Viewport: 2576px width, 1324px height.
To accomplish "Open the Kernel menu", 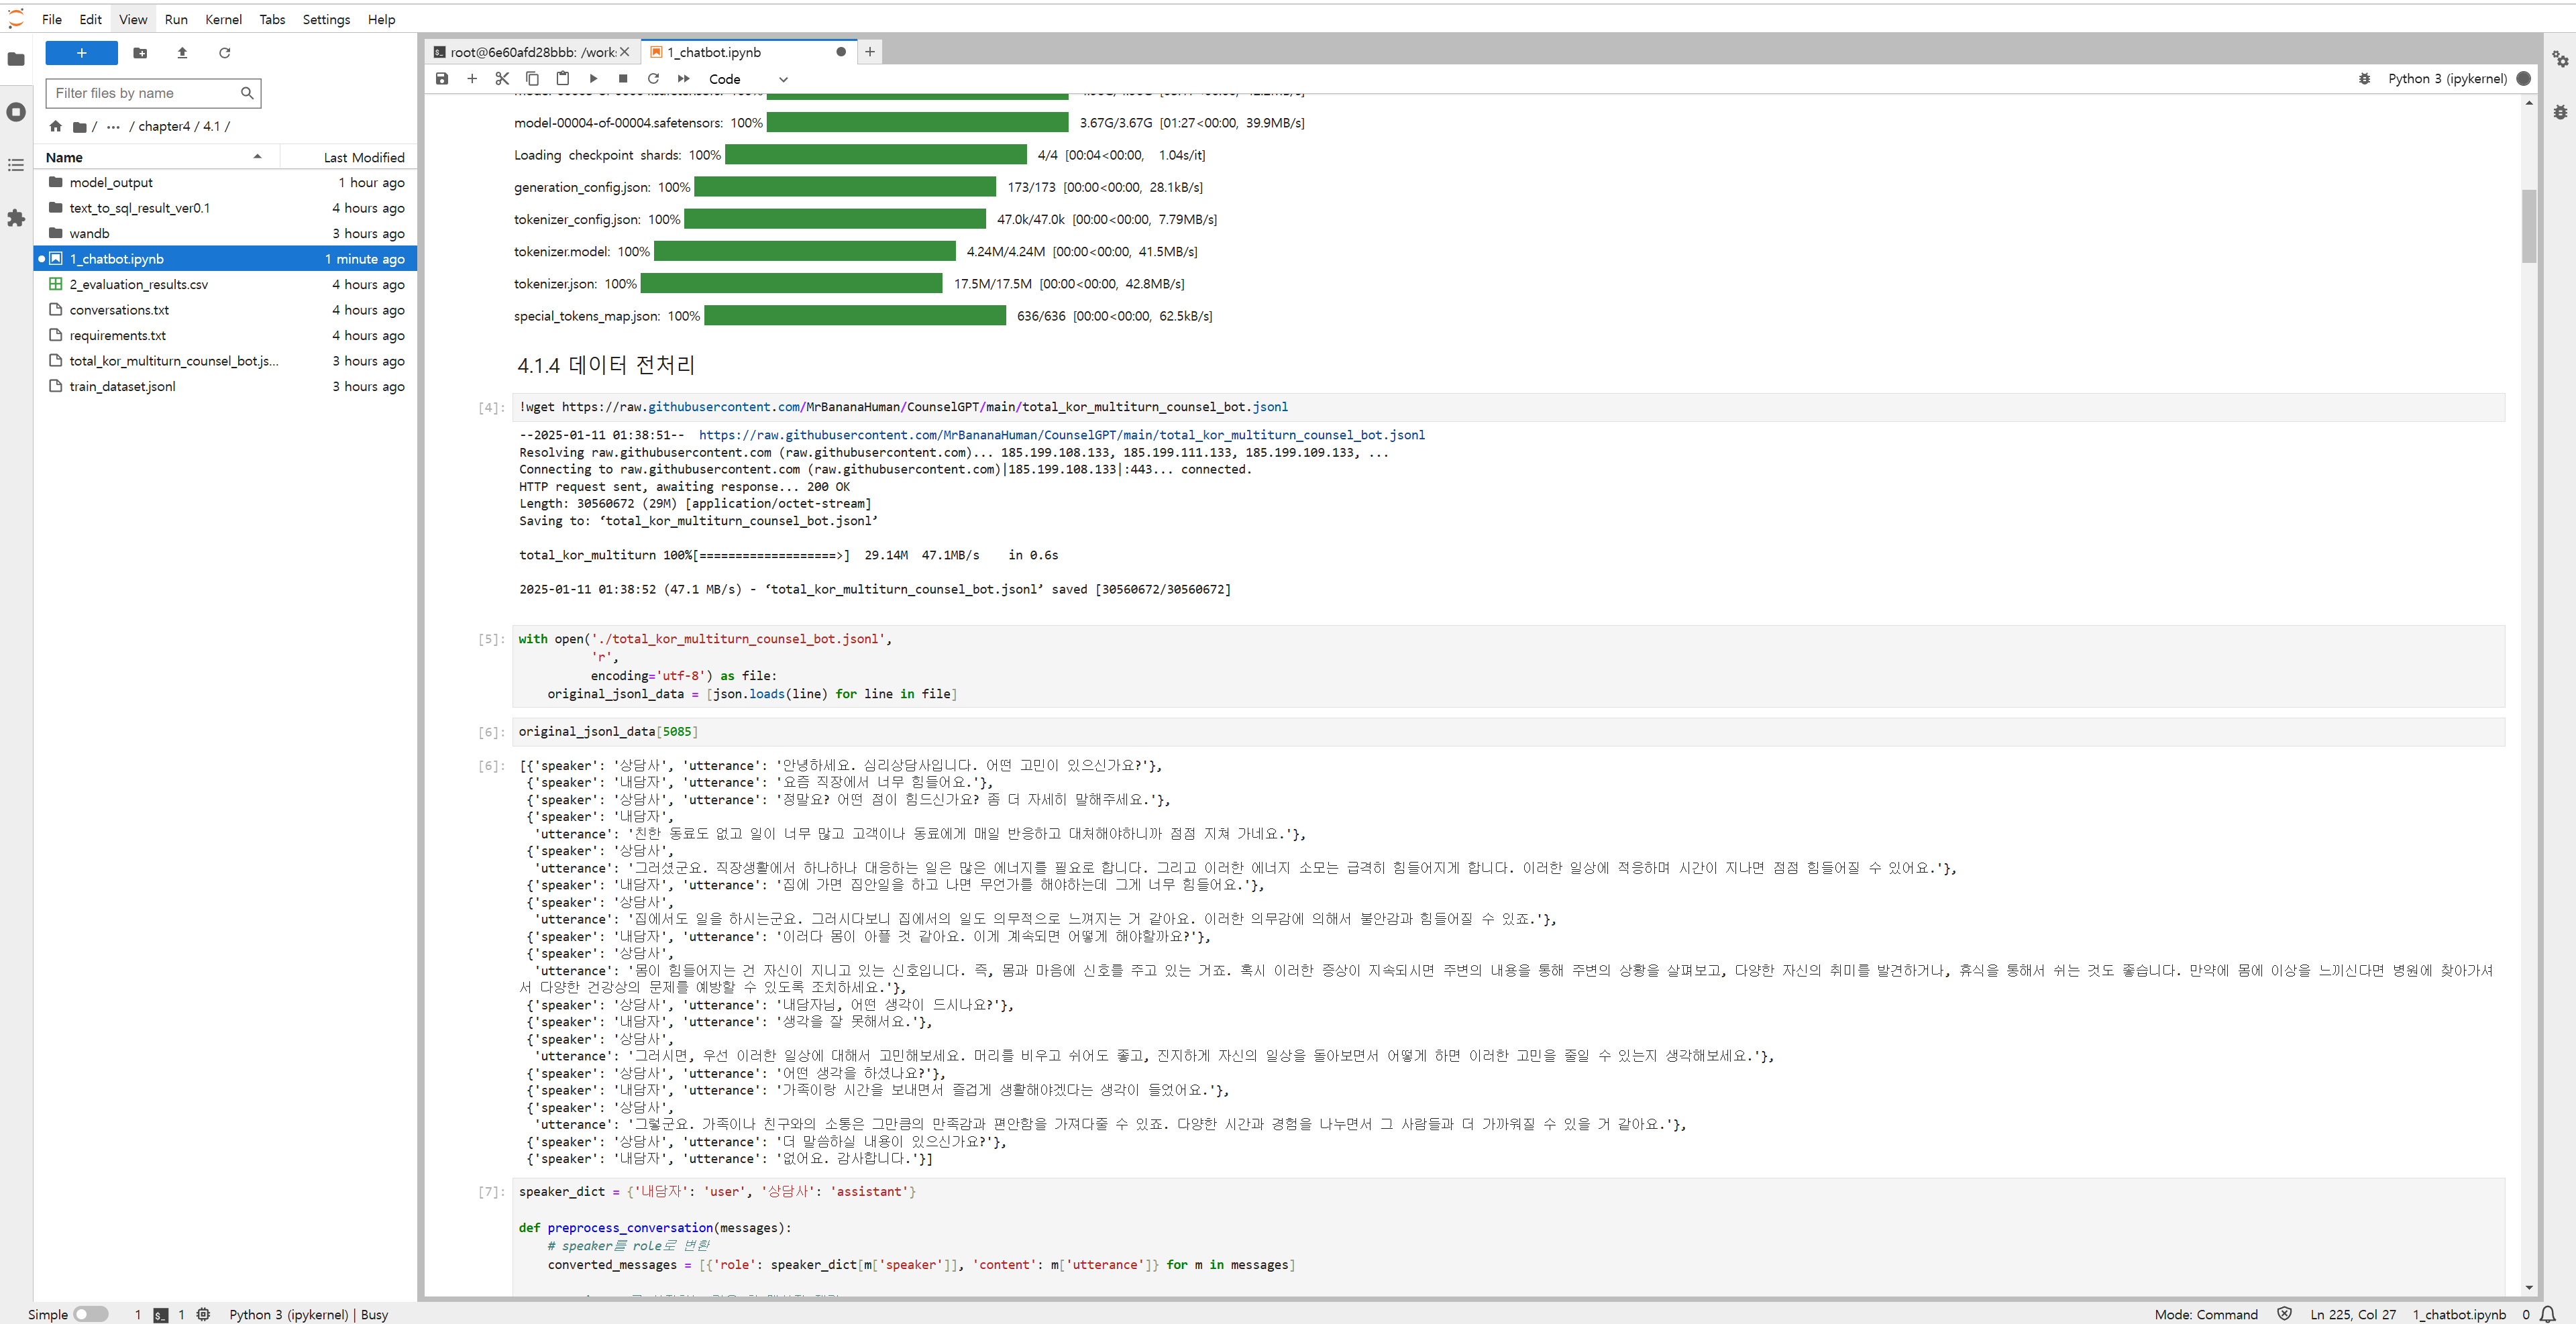I will (223, 19).
